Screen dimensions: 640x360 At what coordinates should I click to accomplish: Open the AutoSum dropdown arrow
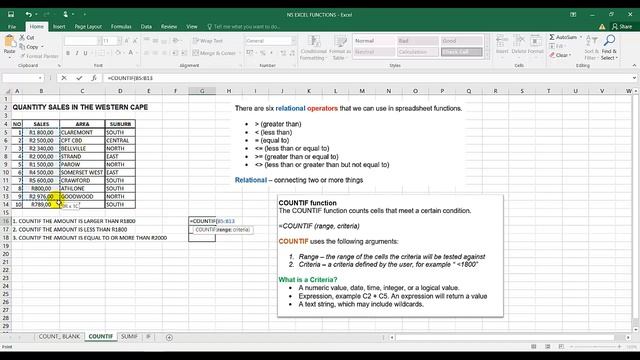coord(580,37)
